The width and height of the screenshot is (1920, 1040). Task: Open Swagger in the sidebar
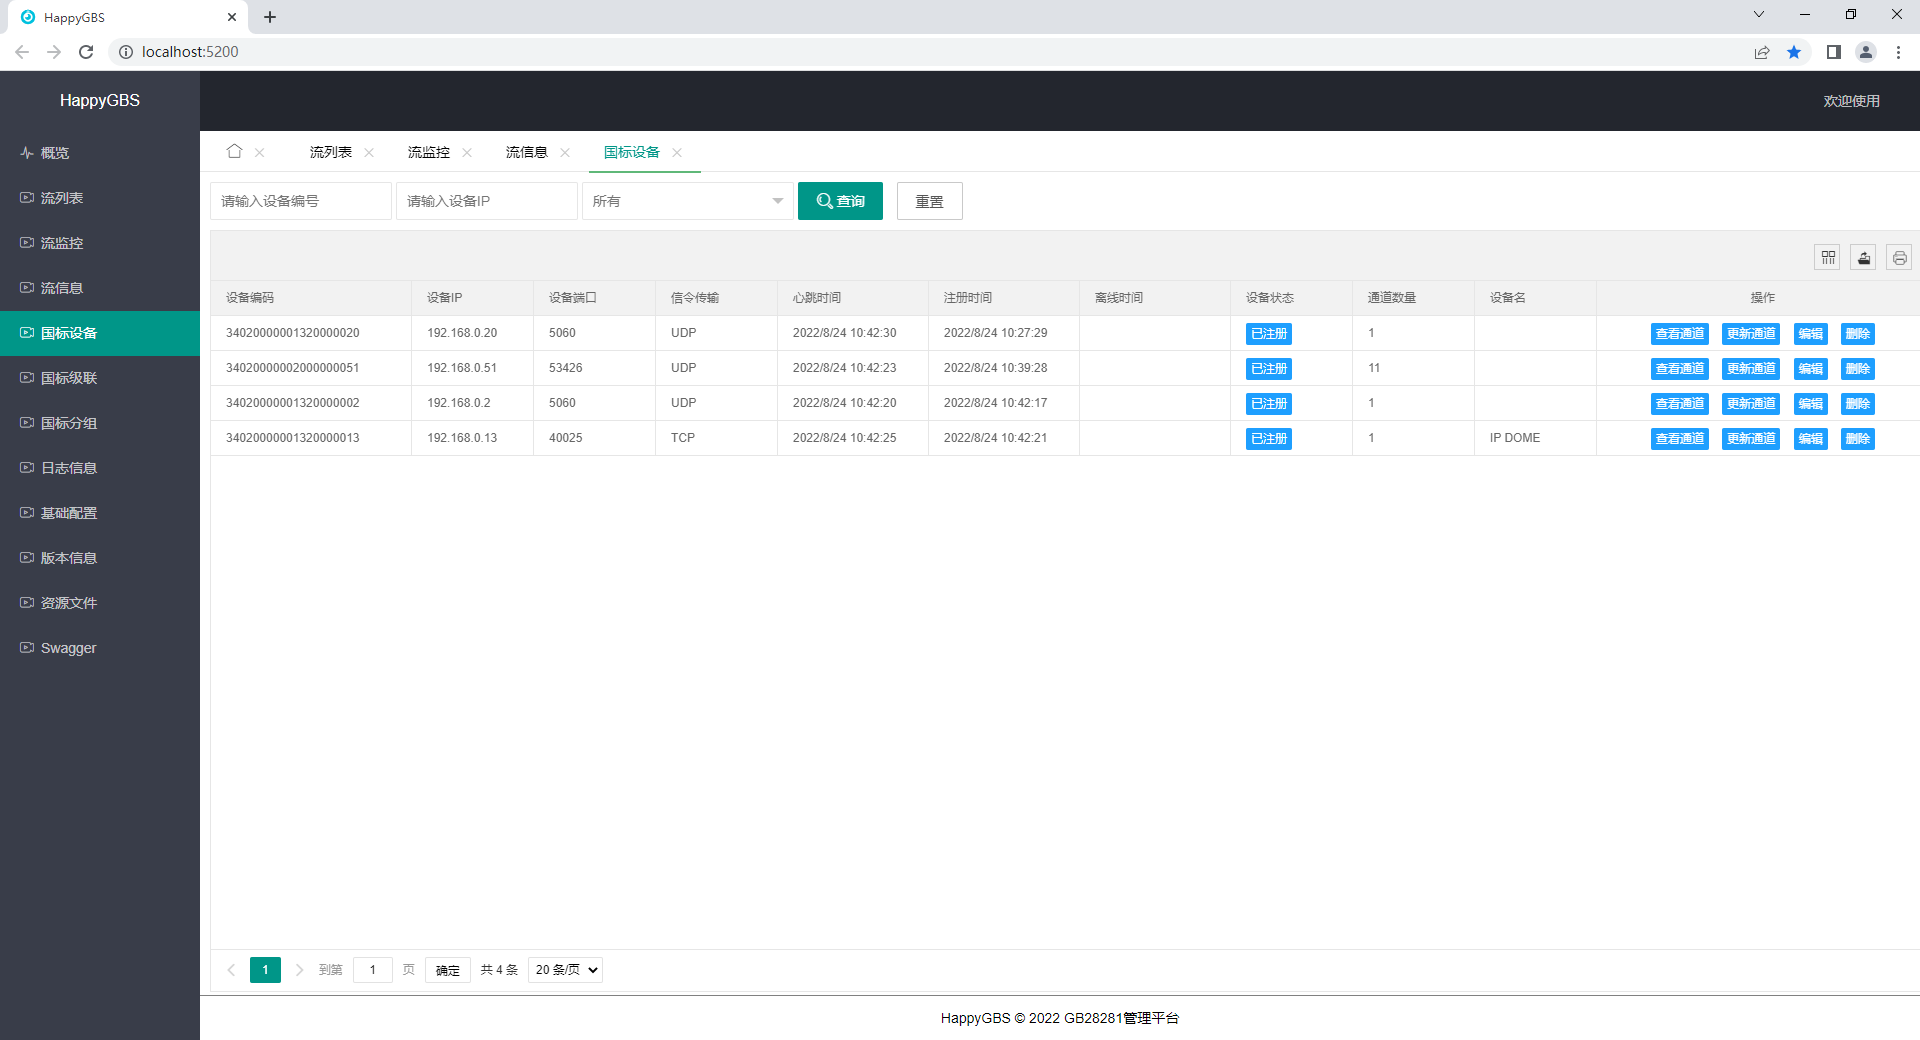[x=100, y=648]
